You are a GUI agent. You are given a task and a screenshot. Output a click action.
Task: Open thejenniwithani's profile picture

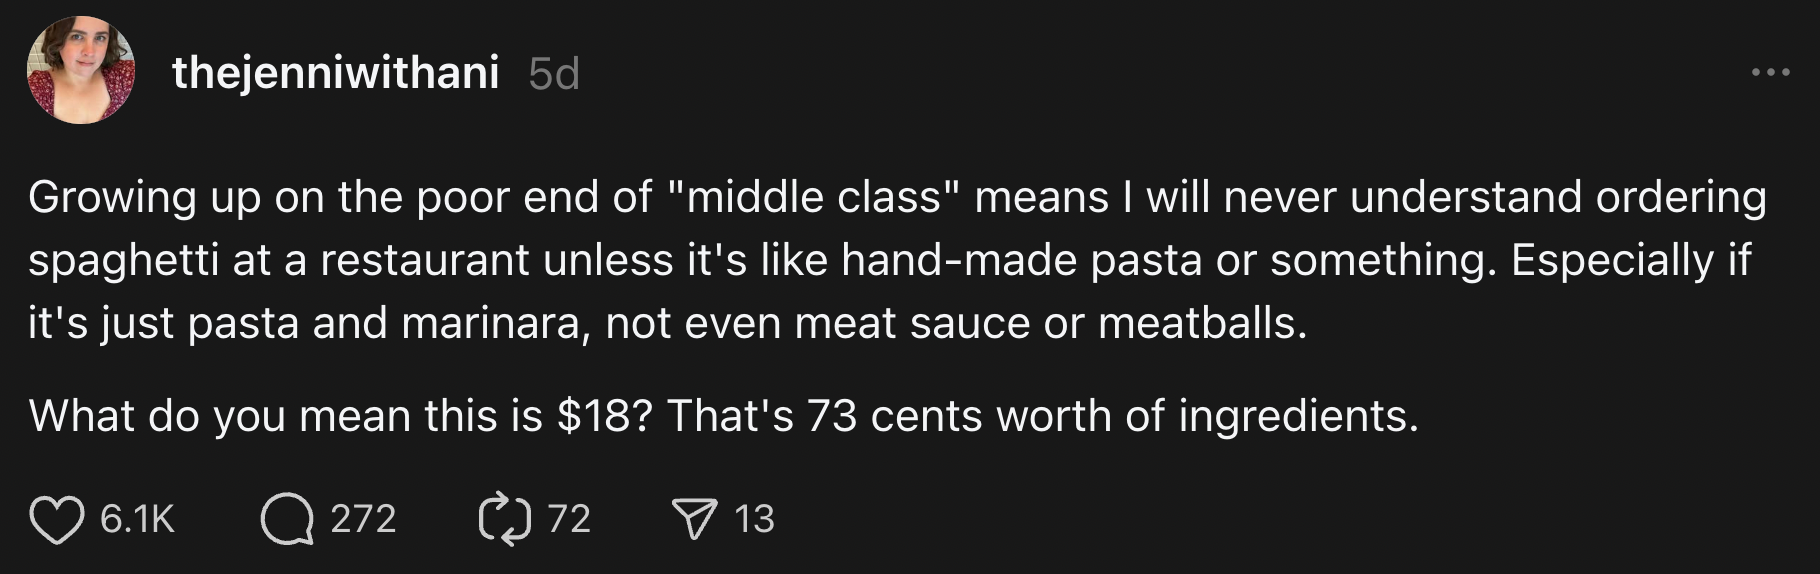(80, 70)
